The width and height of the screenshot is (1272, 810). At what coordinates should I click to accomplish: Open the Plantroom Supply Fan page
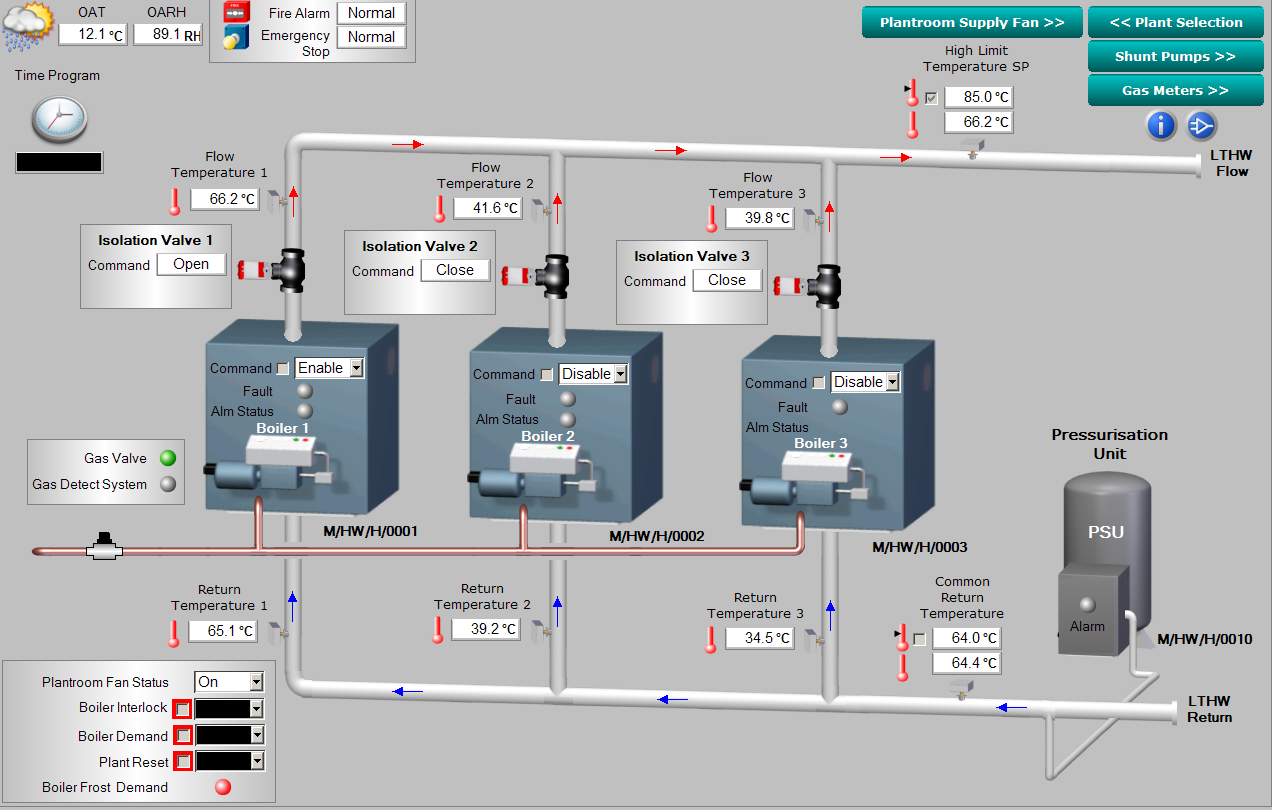click(972, 22)
